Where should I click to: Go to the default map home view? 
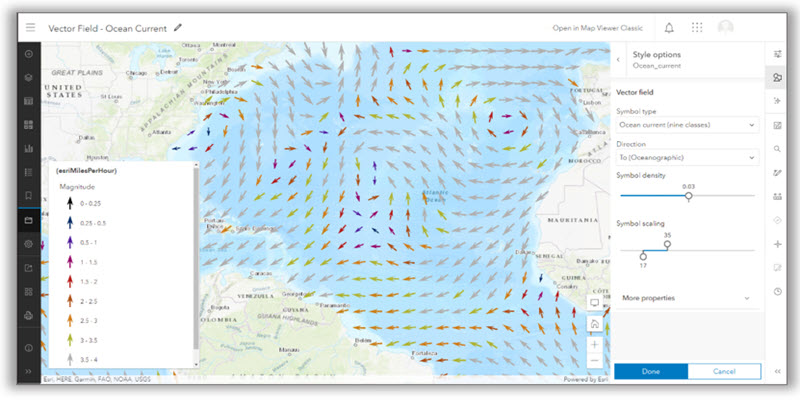(x=594, y=323)
